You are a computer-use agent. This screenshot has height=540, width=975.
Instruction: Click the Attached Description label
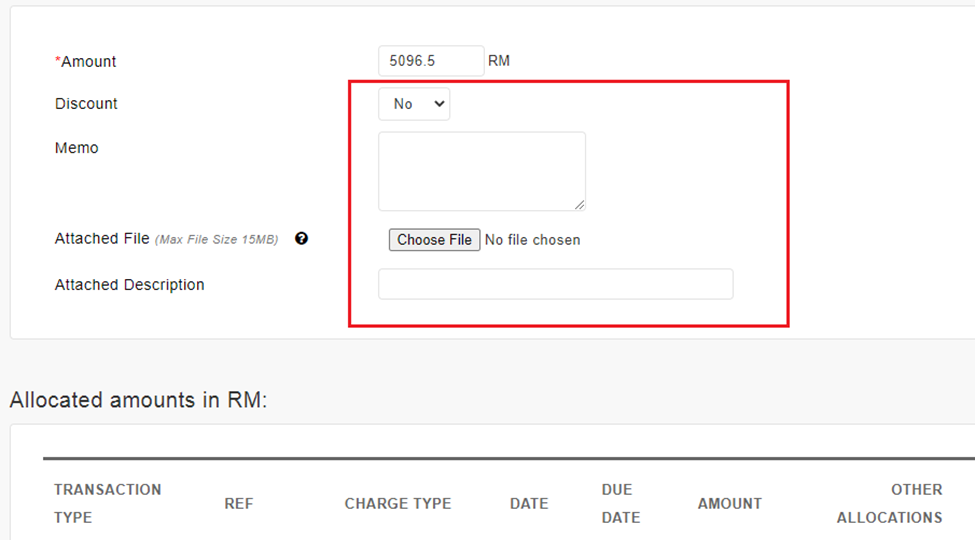129,285
